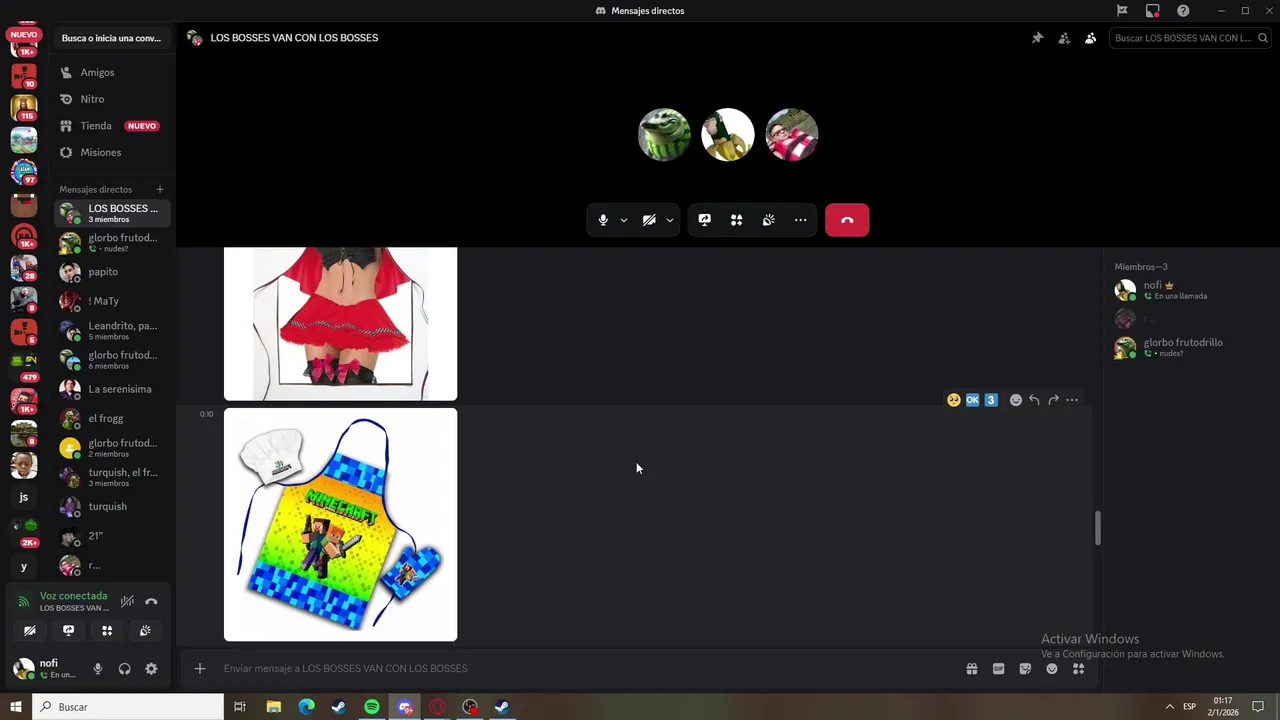This screenshot has width=1280, height=720.
Task: Open File Explorer from the Windows taskbar
Action: [x=273, y=707]
